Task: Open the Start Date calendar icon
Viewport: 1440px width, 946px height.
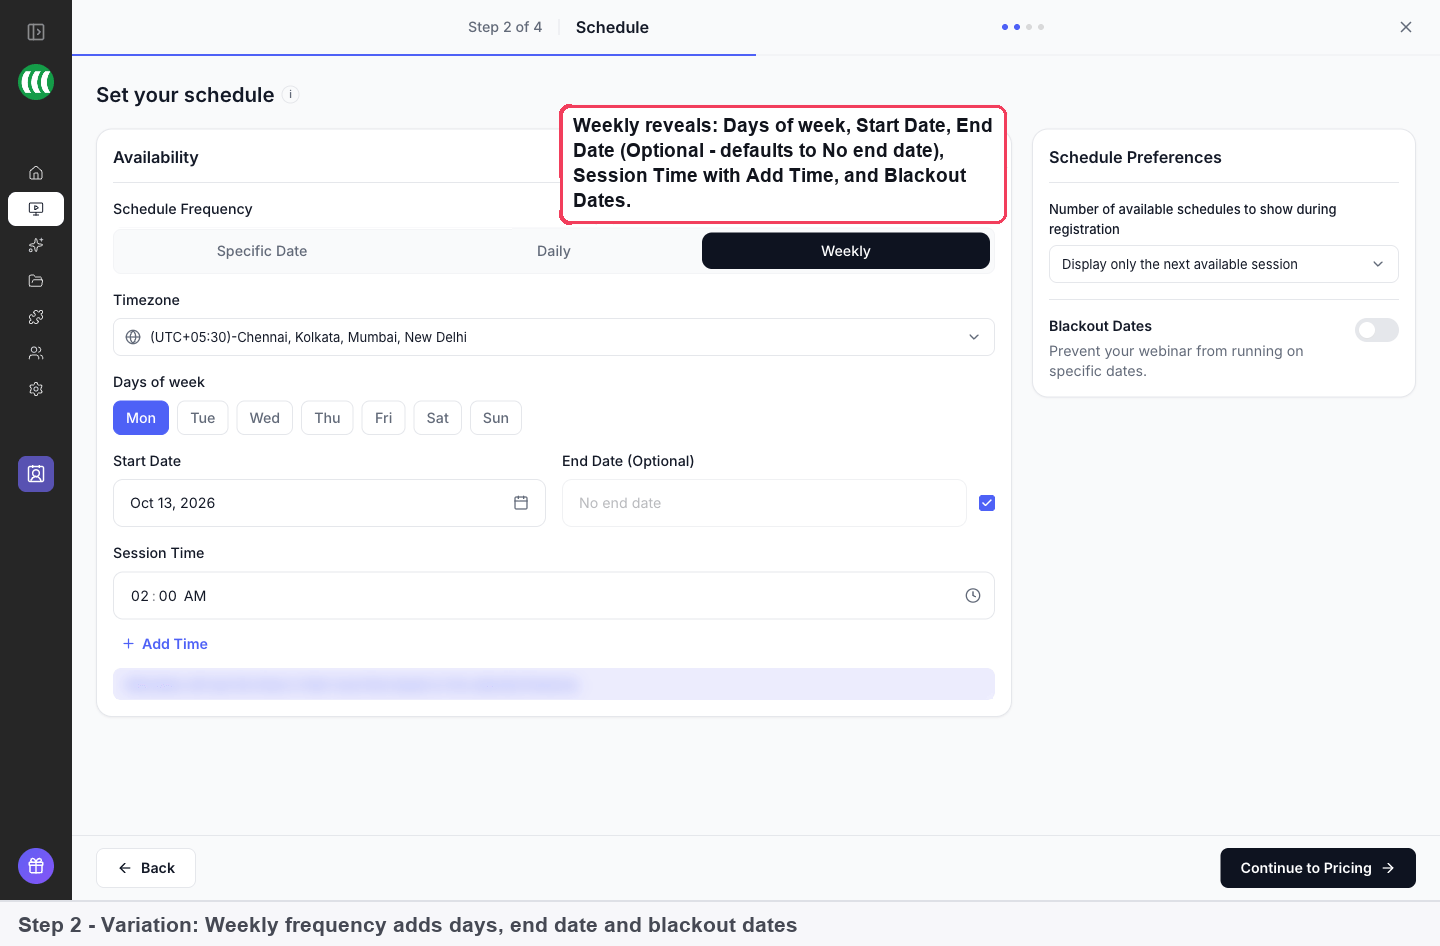Action: click(521, 503)
